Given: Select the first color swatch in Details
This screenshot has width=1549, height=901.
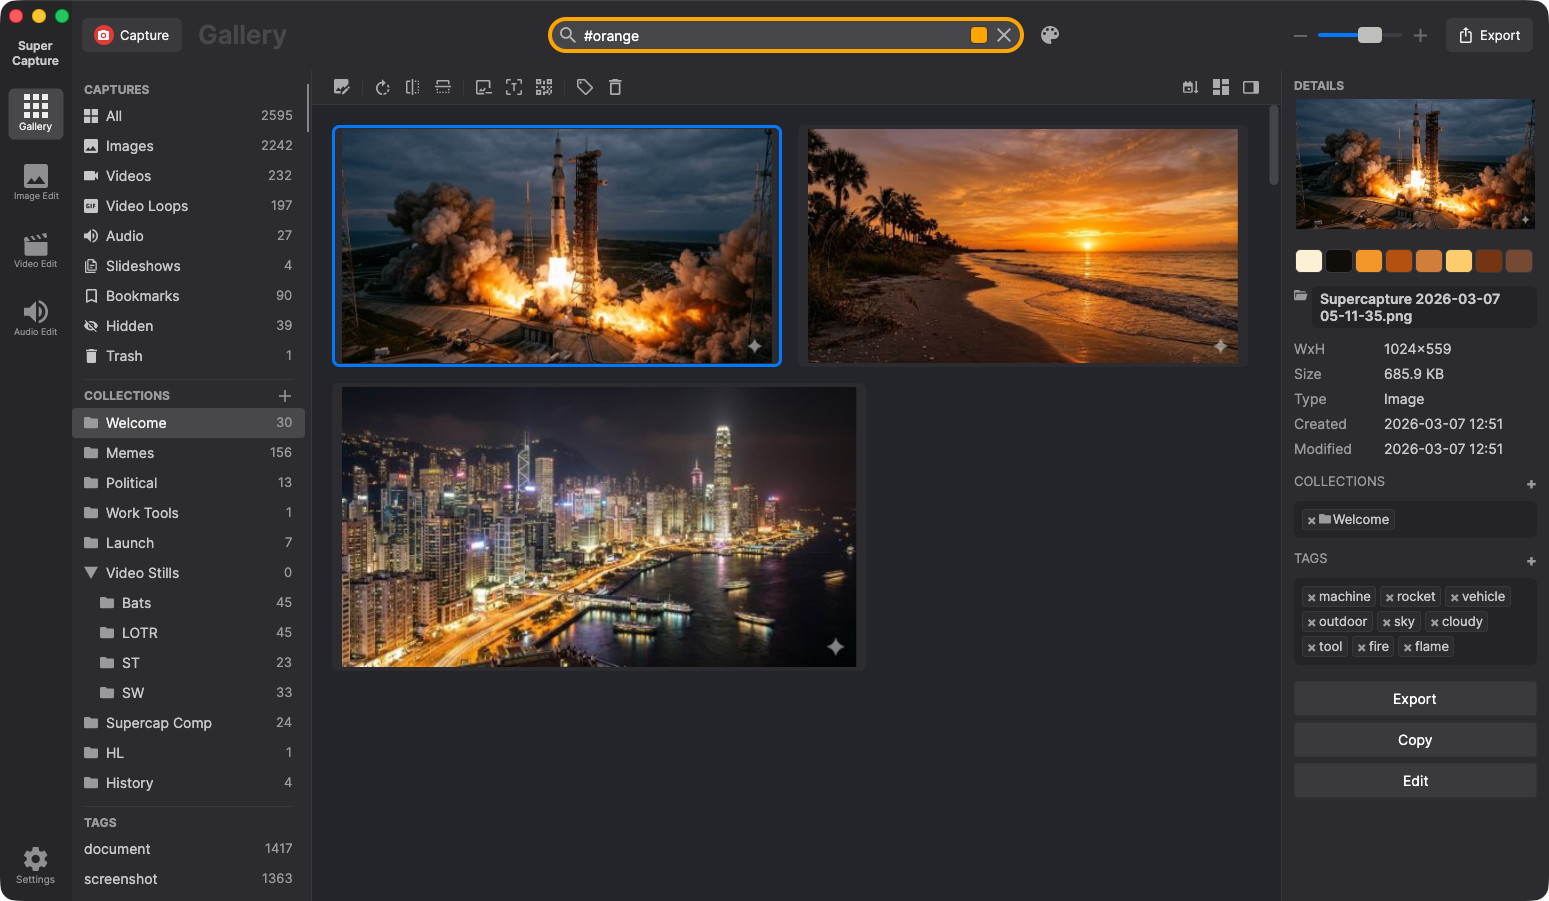Looking at the screenshot, I should (x=1308, y=260).
